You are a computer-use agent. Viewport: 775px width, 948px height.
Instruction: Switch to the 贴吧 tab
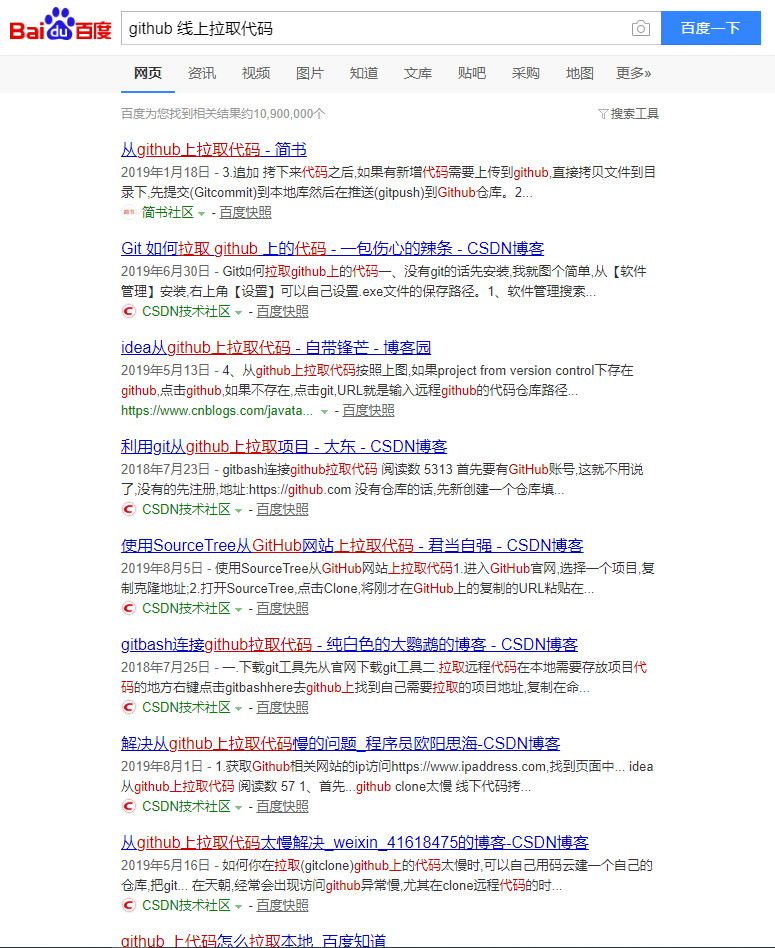(472, 73)
